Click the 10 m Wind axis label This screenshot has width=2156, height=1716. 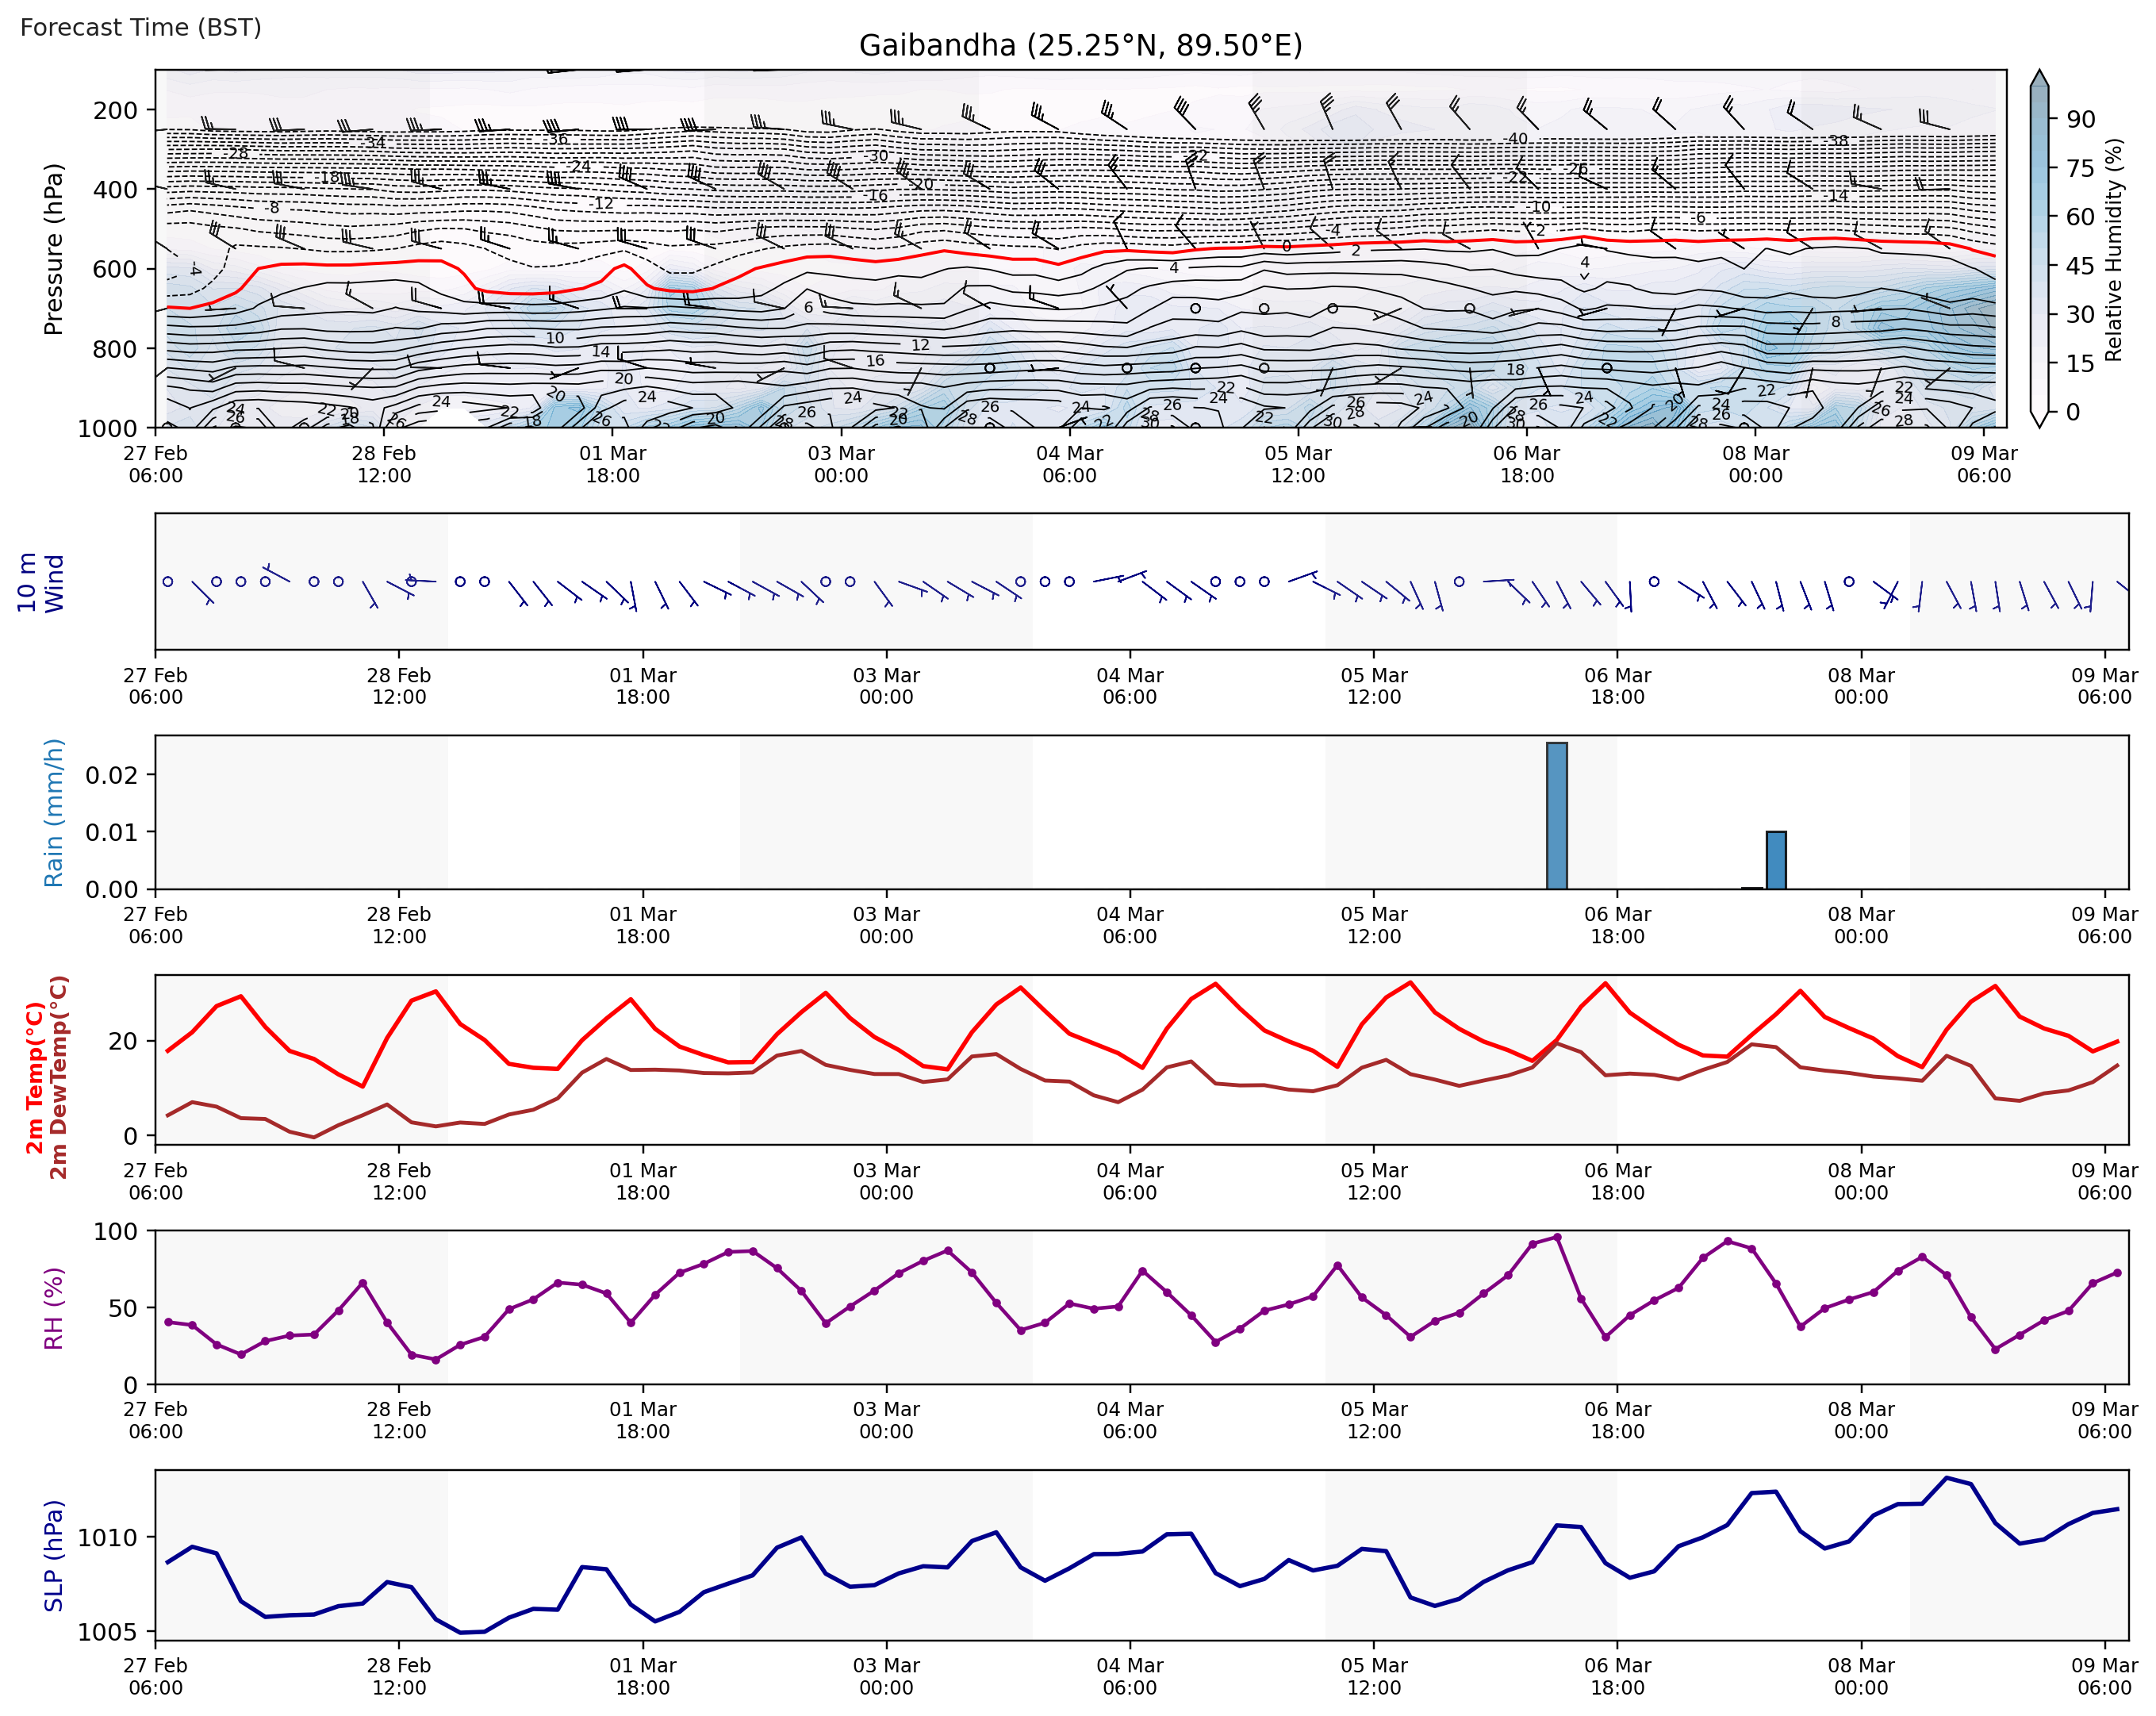pyautogui.click(x=40, y=582)
